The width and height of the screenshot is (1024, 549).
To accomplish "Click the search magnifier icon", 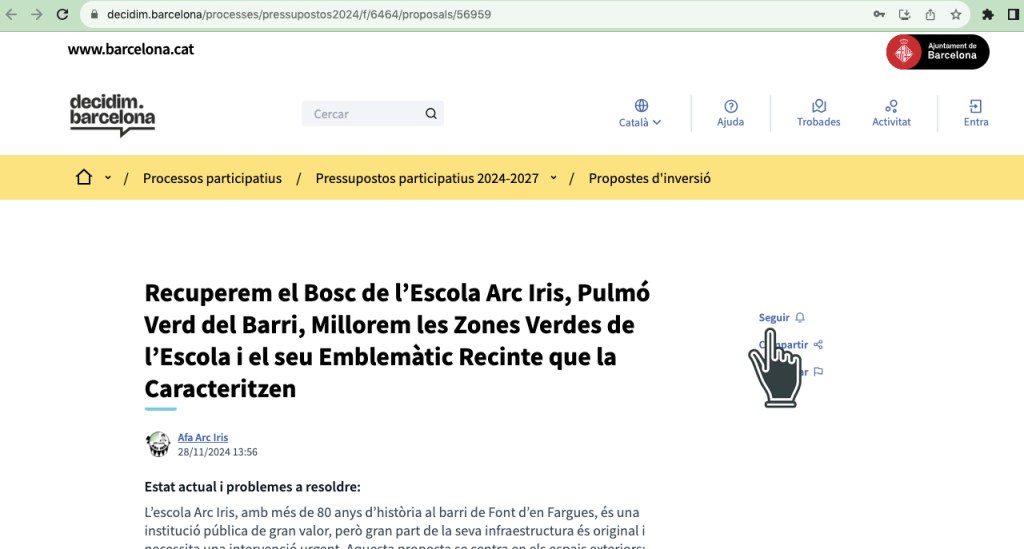I will pos(431,114).
